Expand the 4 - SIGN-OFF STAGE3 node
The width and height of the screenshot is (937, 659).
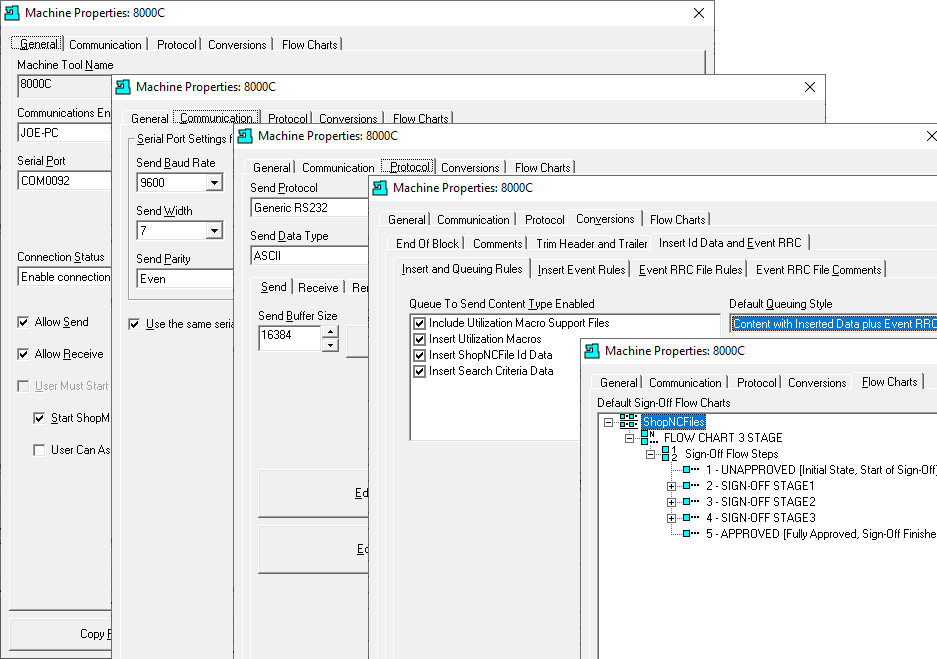click(671, 518)
